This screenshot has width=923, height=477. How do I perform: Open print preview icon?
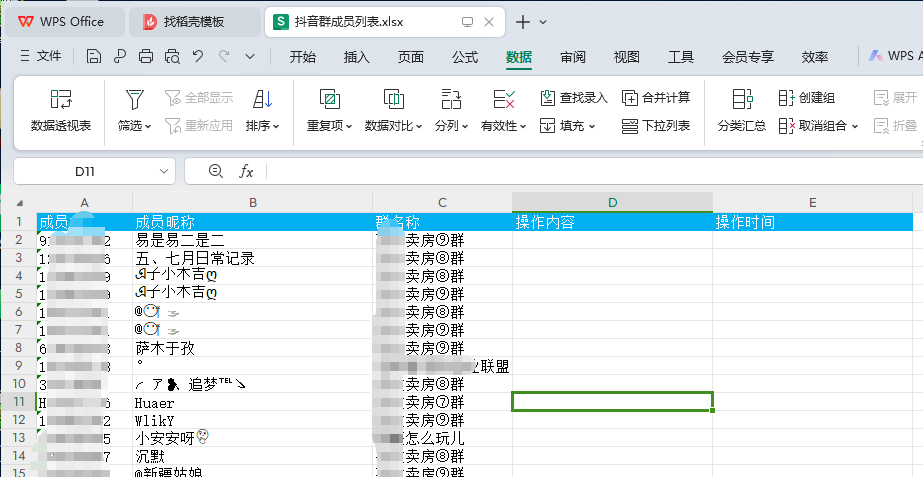click(172, 57)
